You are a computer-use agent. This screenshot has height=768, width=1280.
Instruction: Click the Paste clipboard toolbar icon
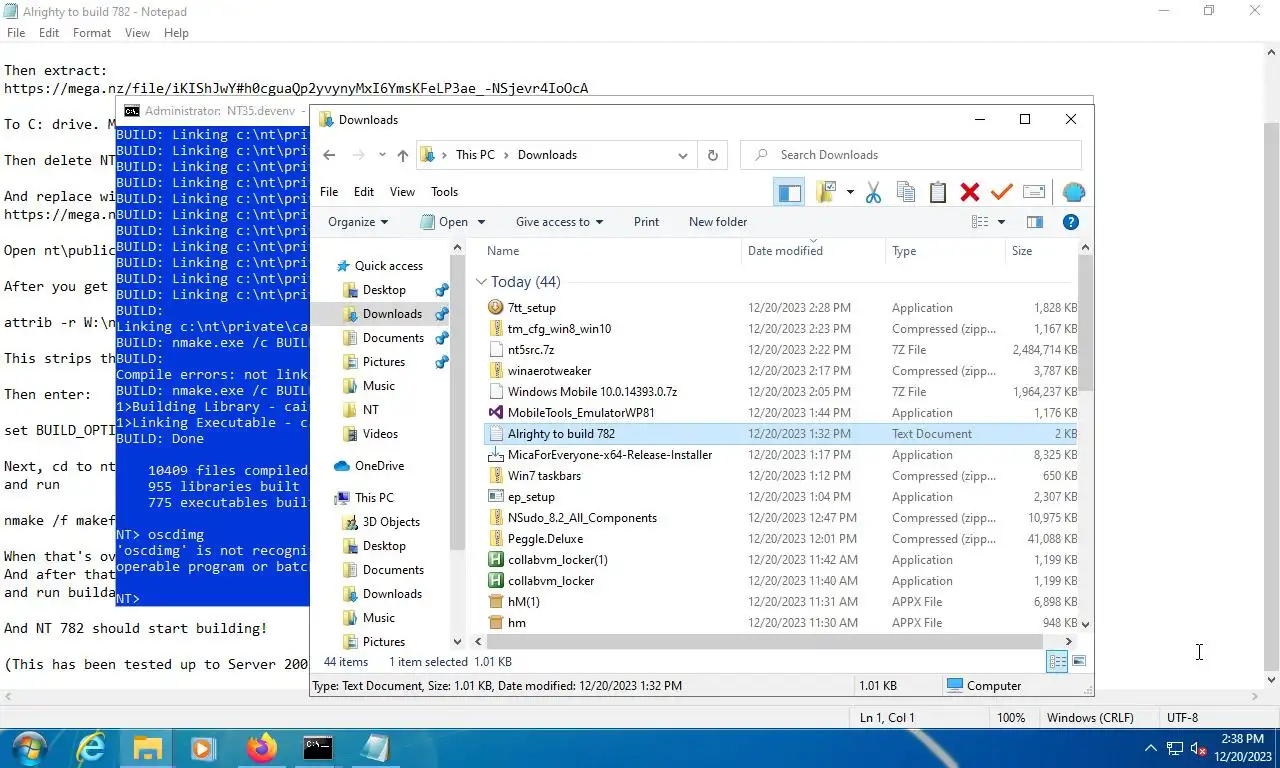coord(938,193)
